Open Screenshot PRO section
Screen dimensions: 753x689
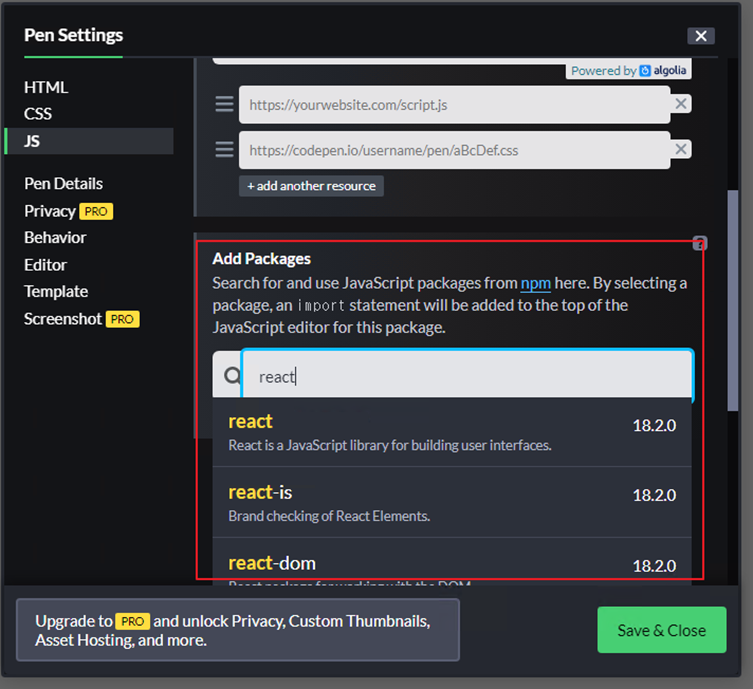pyautogui.click(x=82, y=319)
